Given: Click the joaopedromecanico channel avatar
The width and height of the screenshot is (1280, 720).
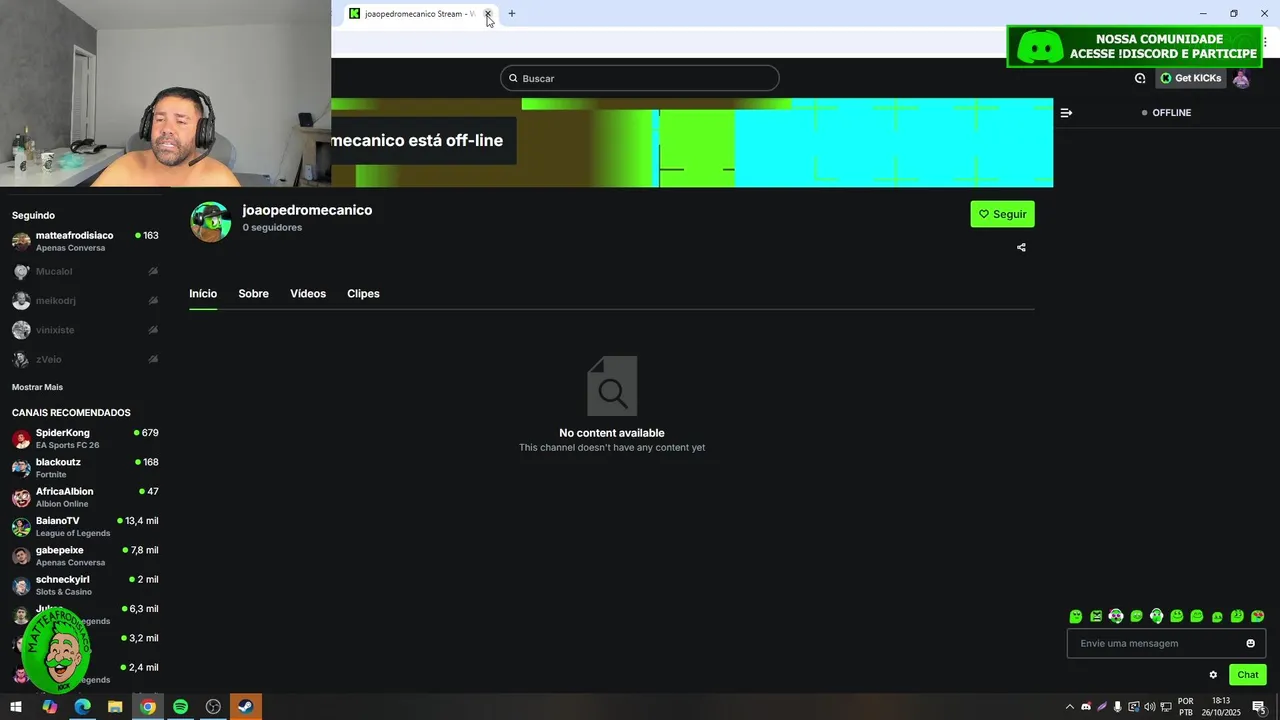Looking at the screenshot, I should [210, 222].
